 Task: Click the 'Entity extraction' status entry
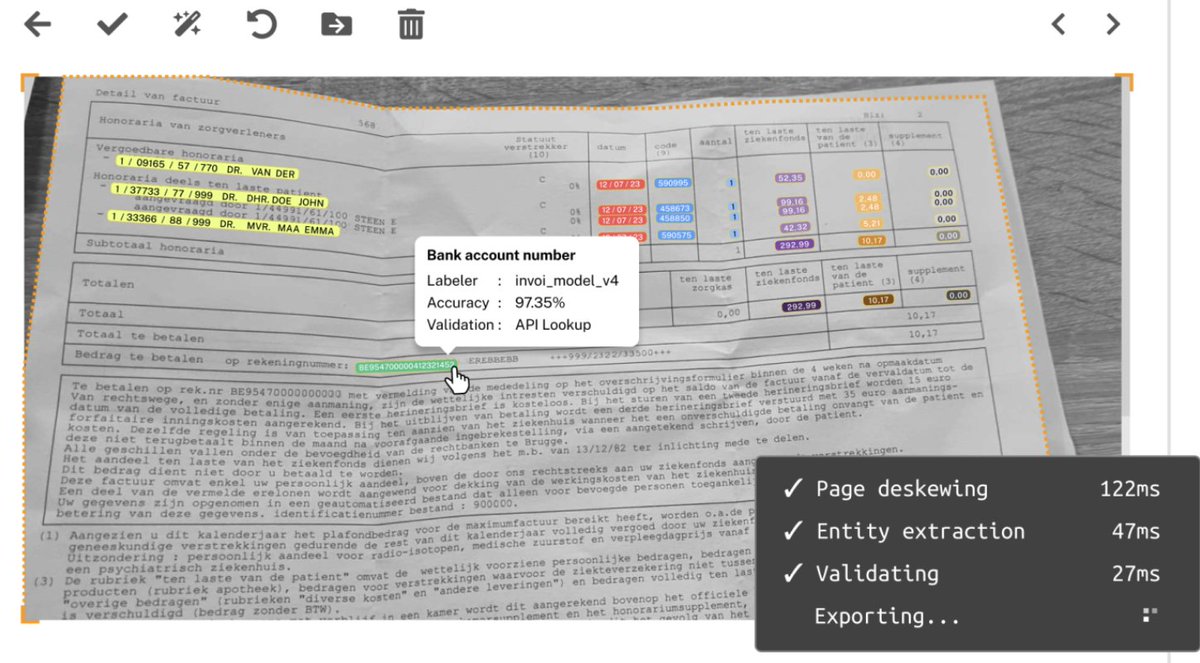click(x=920, y=531)
